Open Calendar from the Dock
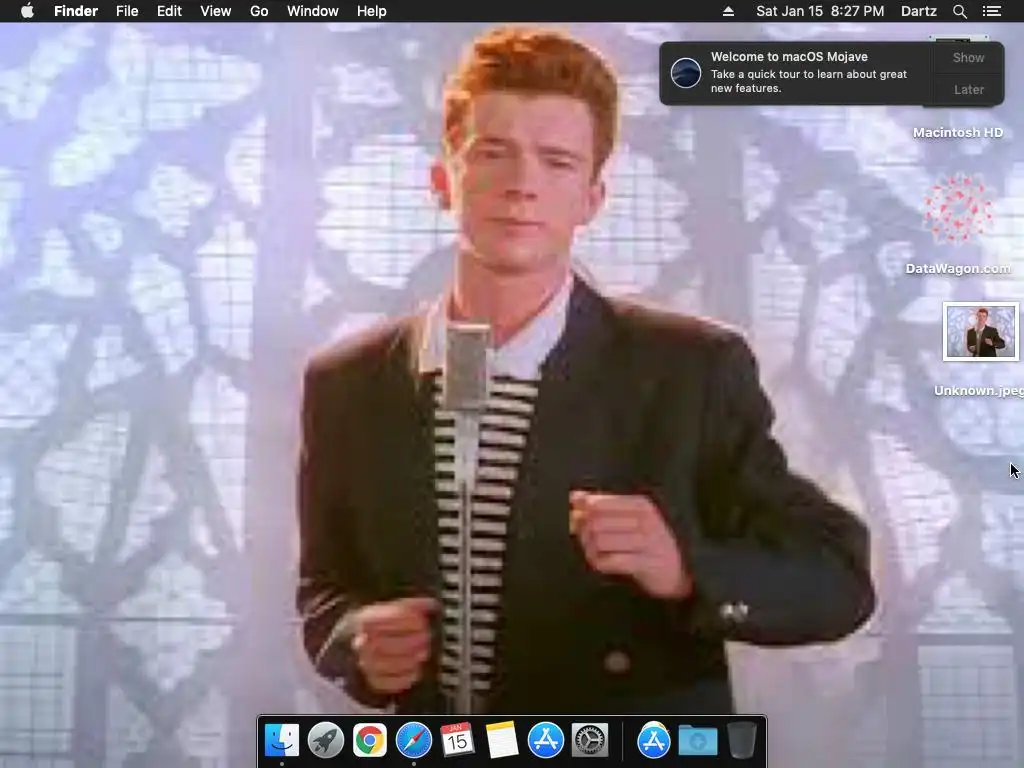This screenshot has height=768, width=1024. coord(457,740)
